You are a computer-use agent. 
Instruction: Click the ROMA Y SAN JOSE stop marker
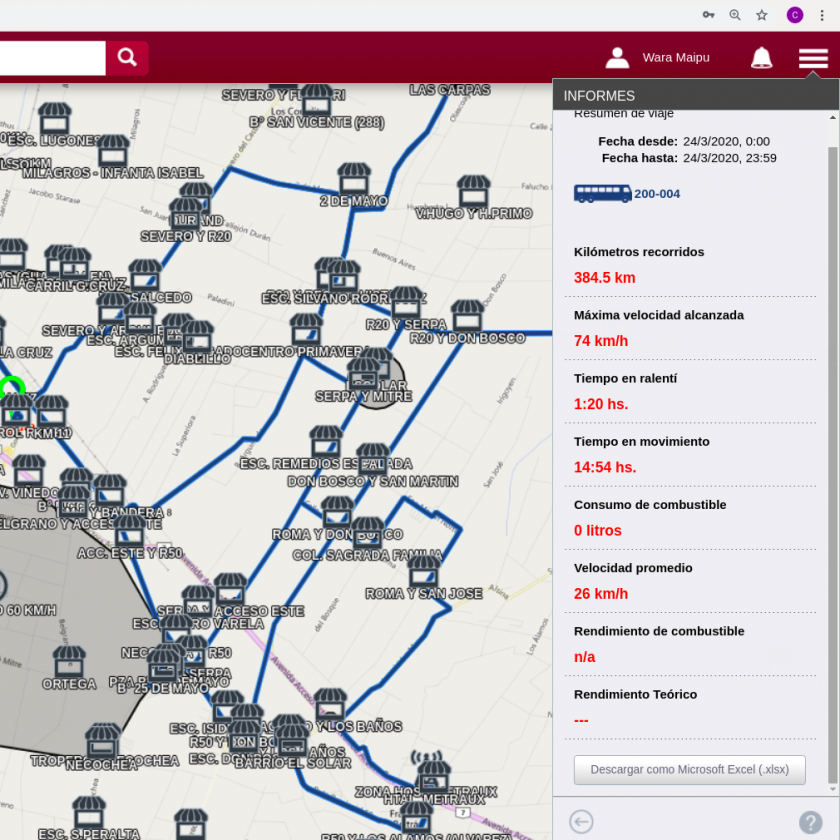424,572
